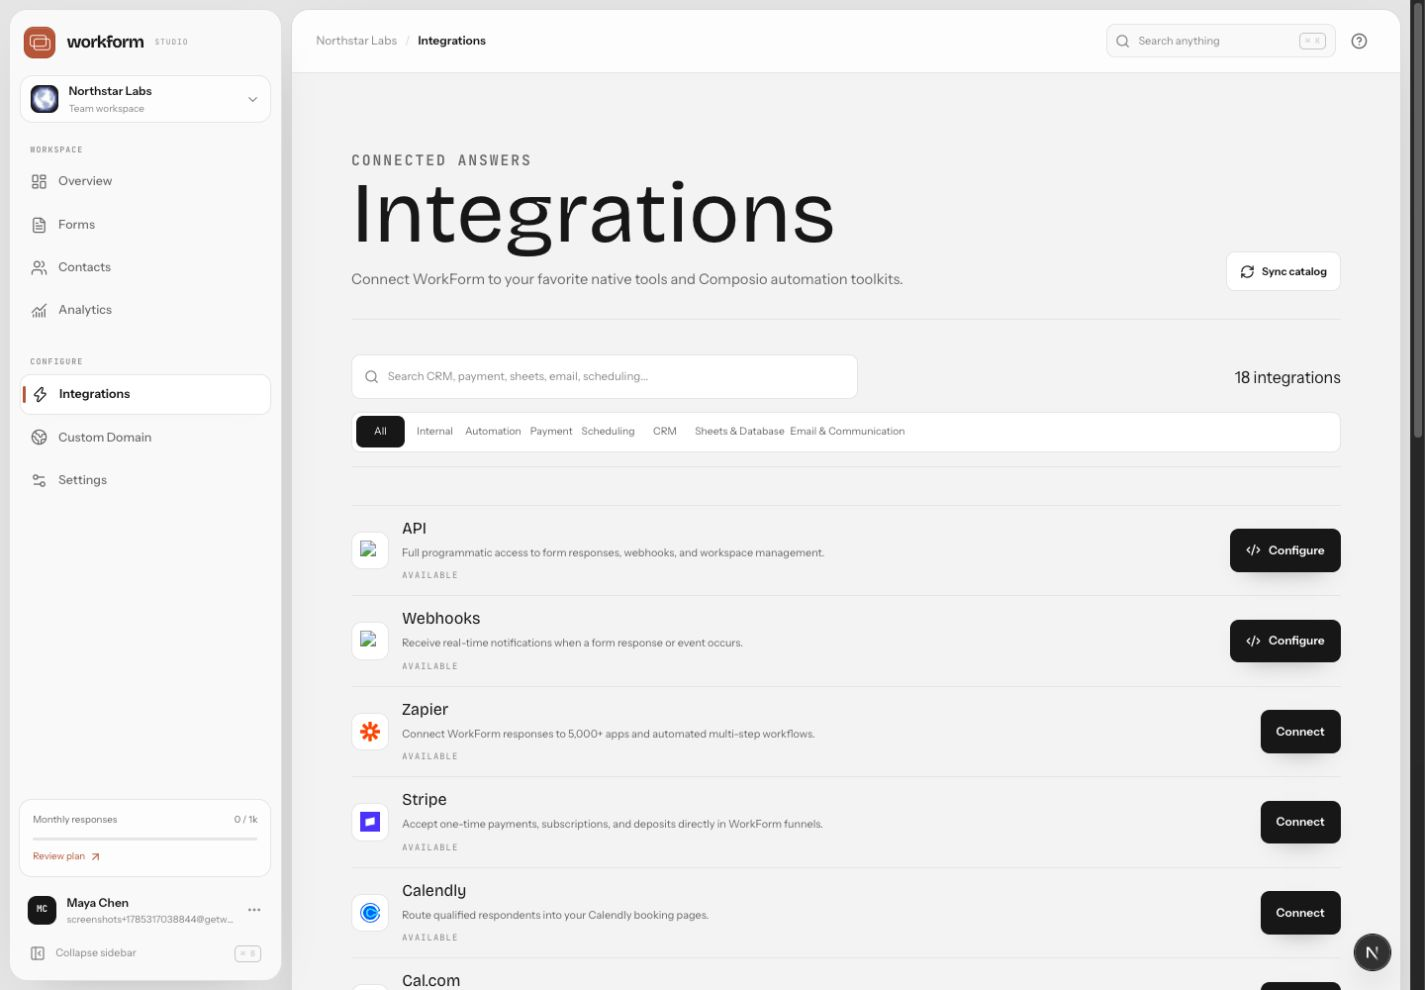Click the Webhooks integration title
The width and height of the screenshot is (1425, 990).
click(x=441, y=619)
